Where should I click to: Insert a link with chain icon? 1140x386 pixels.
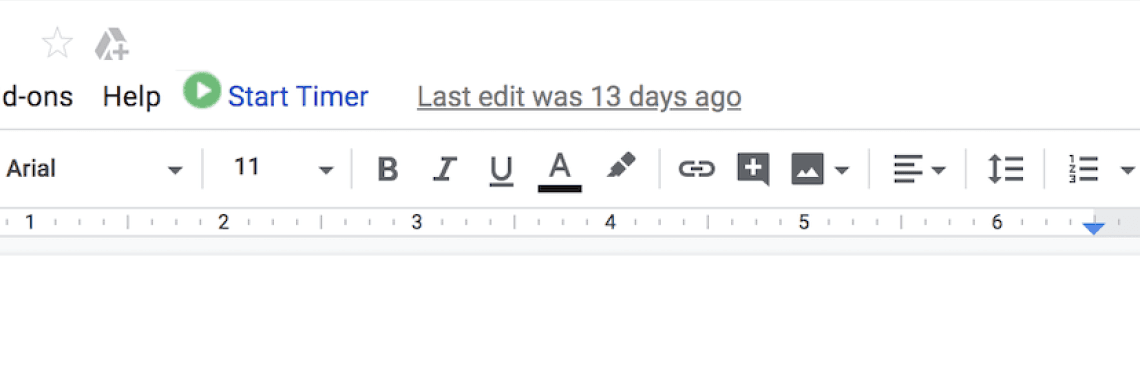coord(697,169)
